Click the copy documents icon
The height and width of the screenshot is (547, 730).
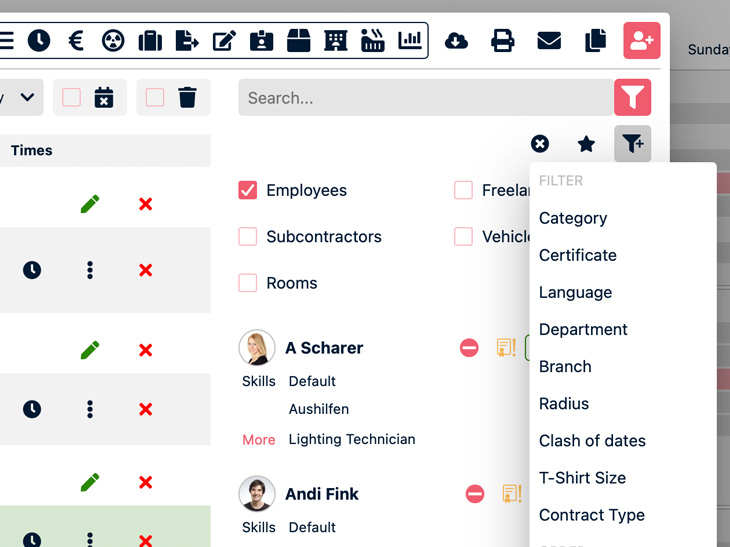[x=595, y=41]
